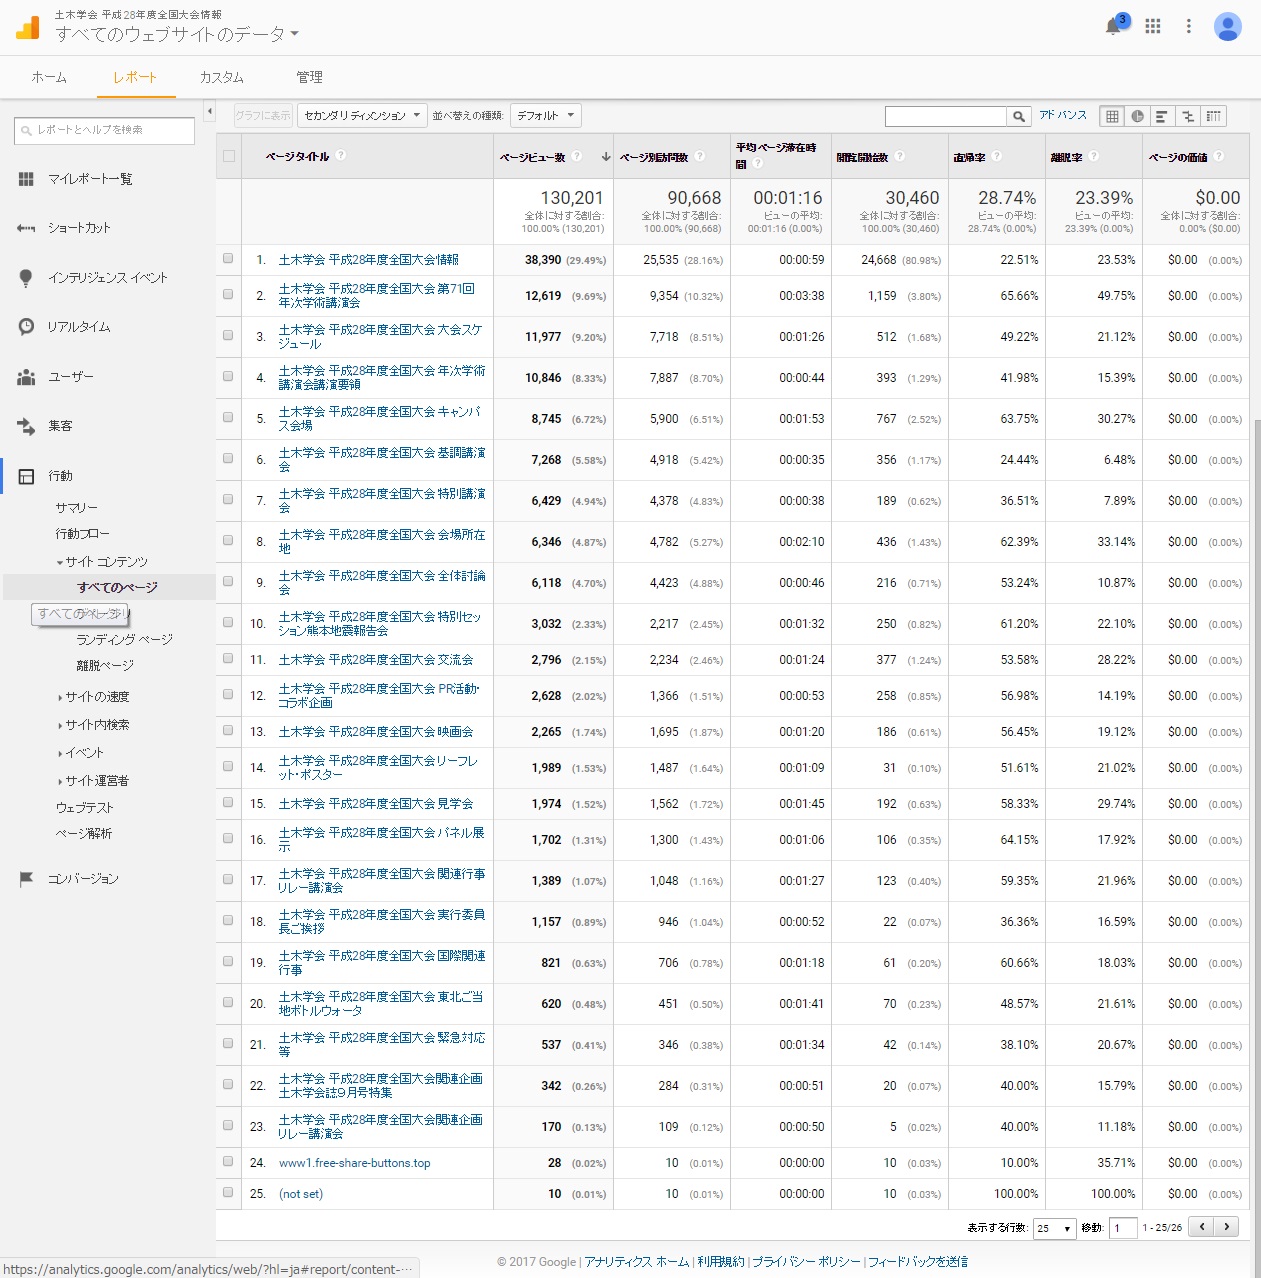Open 集客 reports section
This screenshot has height=1278, width=1261.
coord(60,426)
